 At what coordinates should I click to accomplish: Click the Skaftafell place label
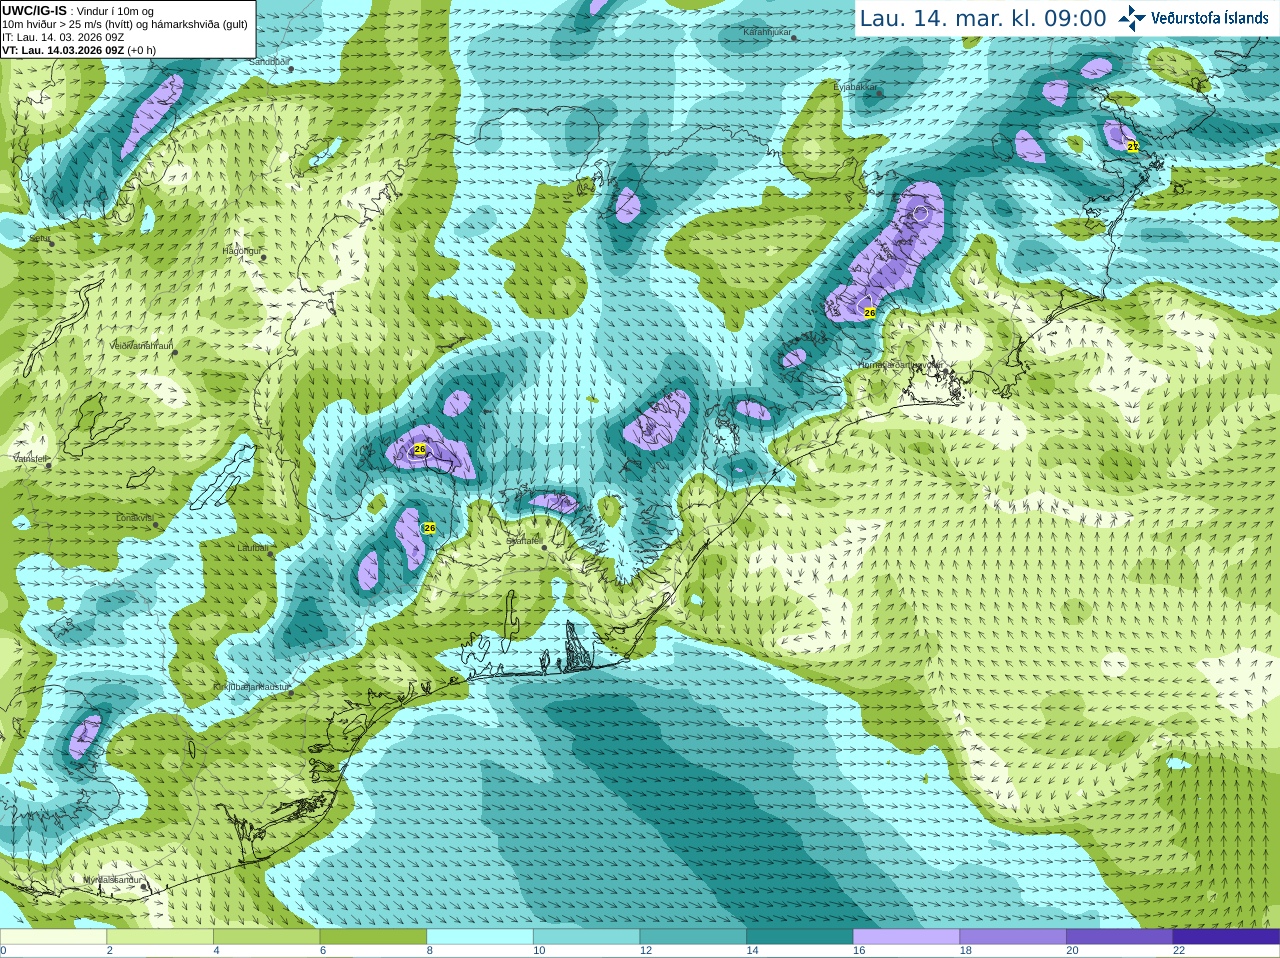pyautogui.click(x=523, y=541)
